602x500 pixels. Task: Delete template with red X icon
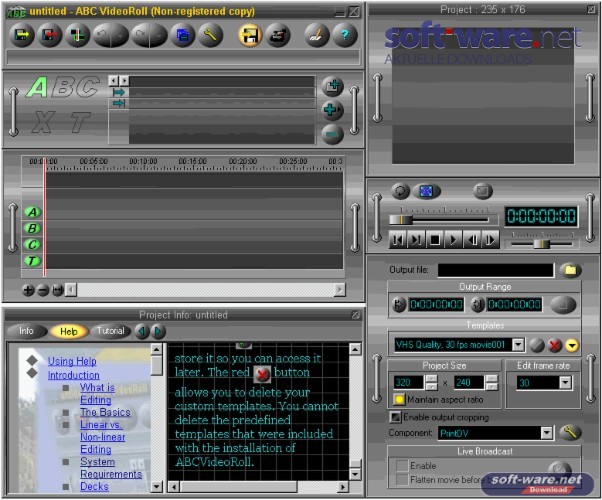tap(554, 345)
